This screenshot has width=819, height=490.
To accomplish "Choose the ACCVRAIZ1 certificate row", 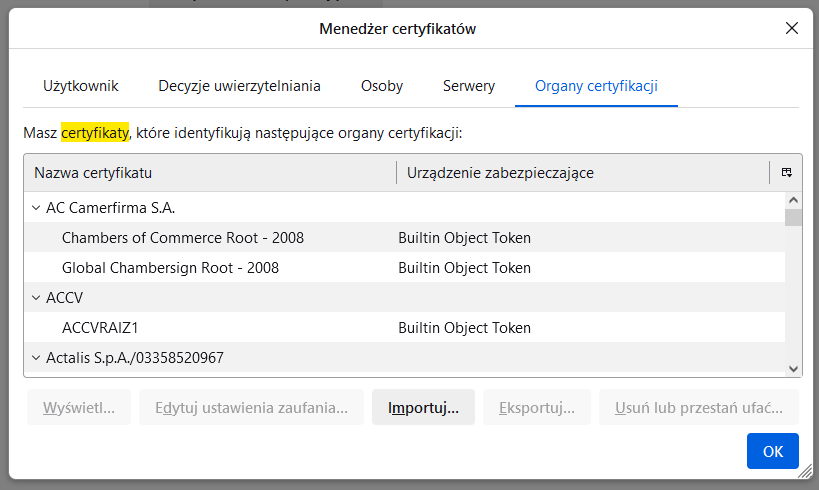I will click(100, 328).
